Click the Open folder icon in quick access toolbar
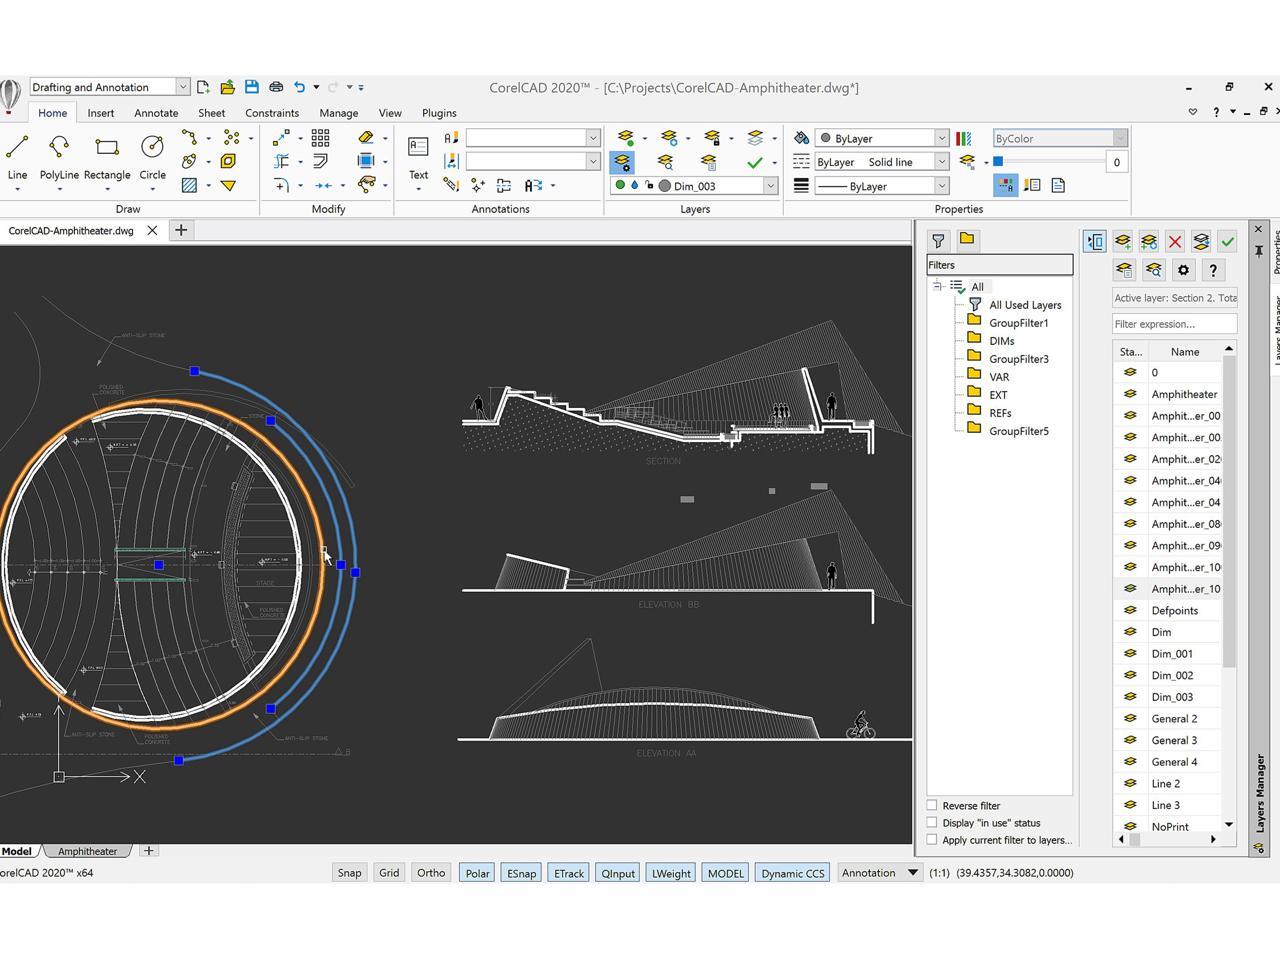The image size is (1280, 960). point(227,87)
